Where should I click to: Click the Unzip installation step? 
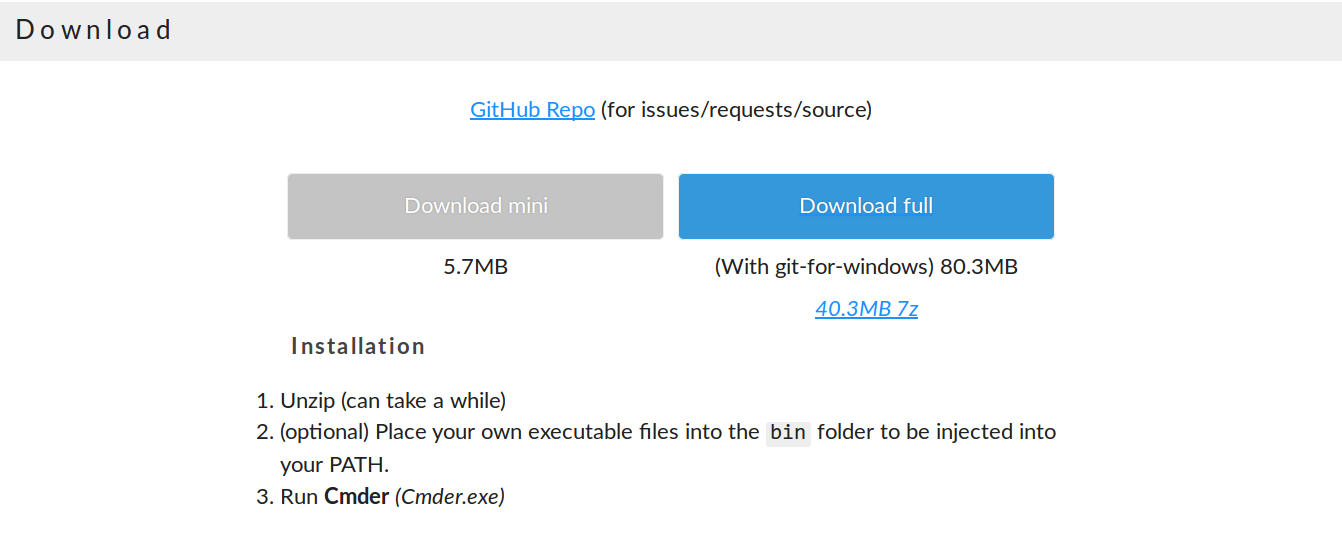click(393, 401)
